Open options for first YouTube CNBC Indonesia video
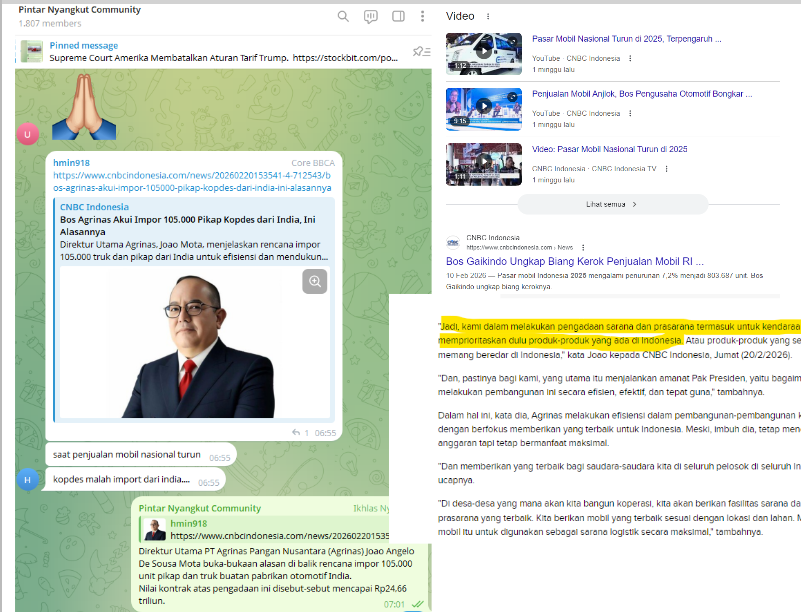 click(630, 58)
